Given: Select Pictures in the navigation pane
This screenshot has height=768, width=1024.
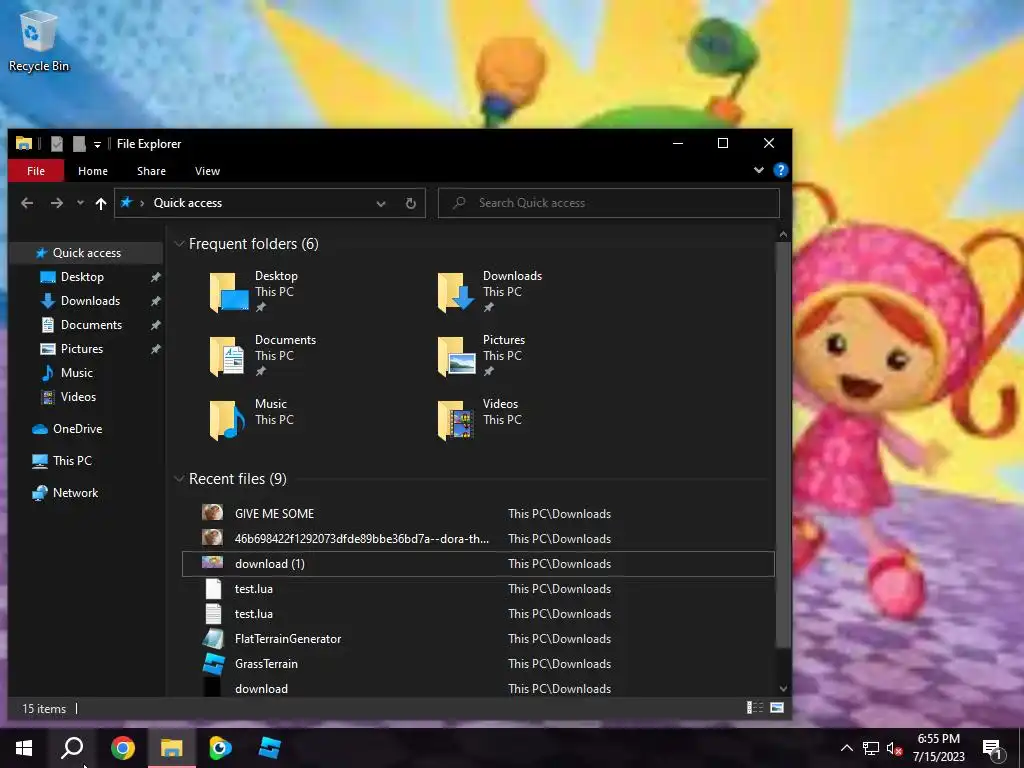Looking at the screenshot, I should [x=82, y=349].
